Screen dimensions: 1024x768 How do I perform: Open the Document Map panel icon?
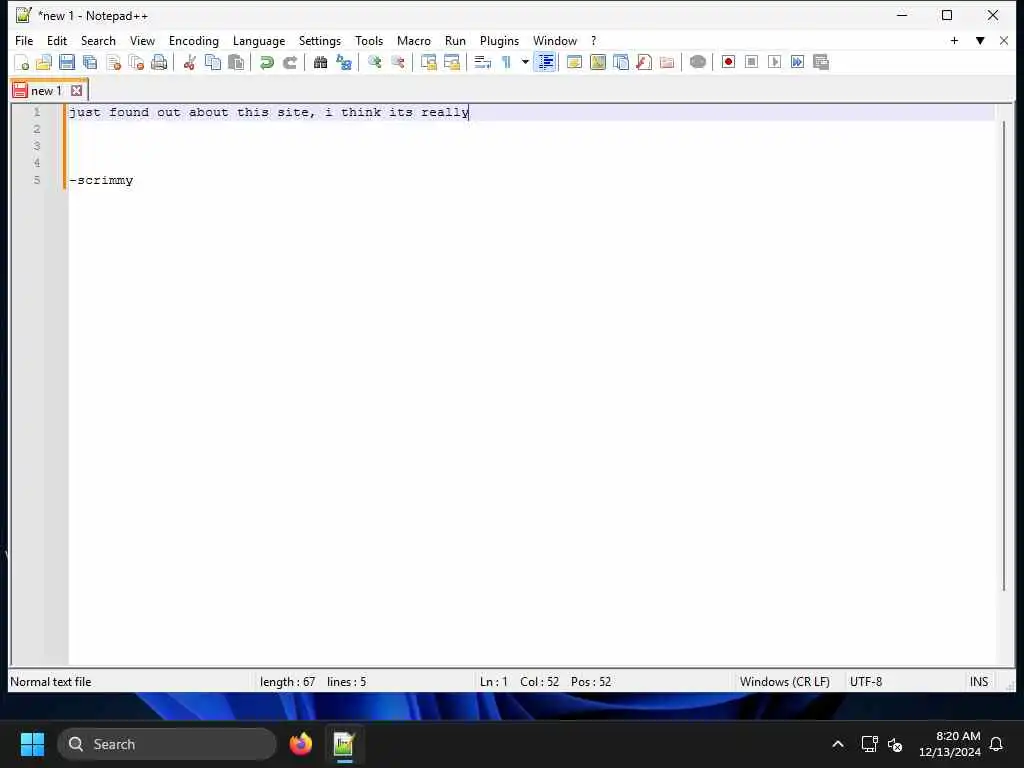tap(598, 63)
